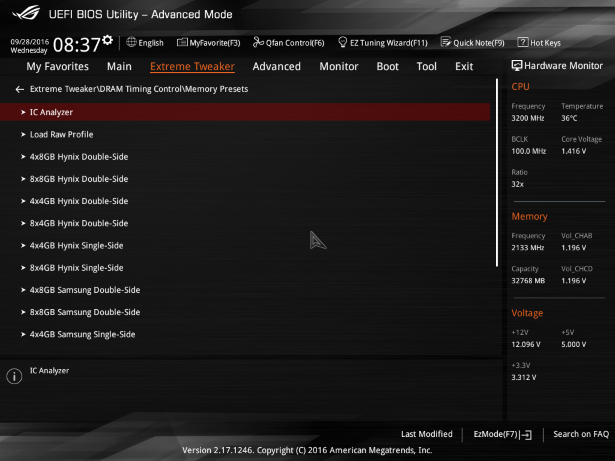
Task: Click the CPU frequency 3200 MHz value
Action: [x=528, y=118]
